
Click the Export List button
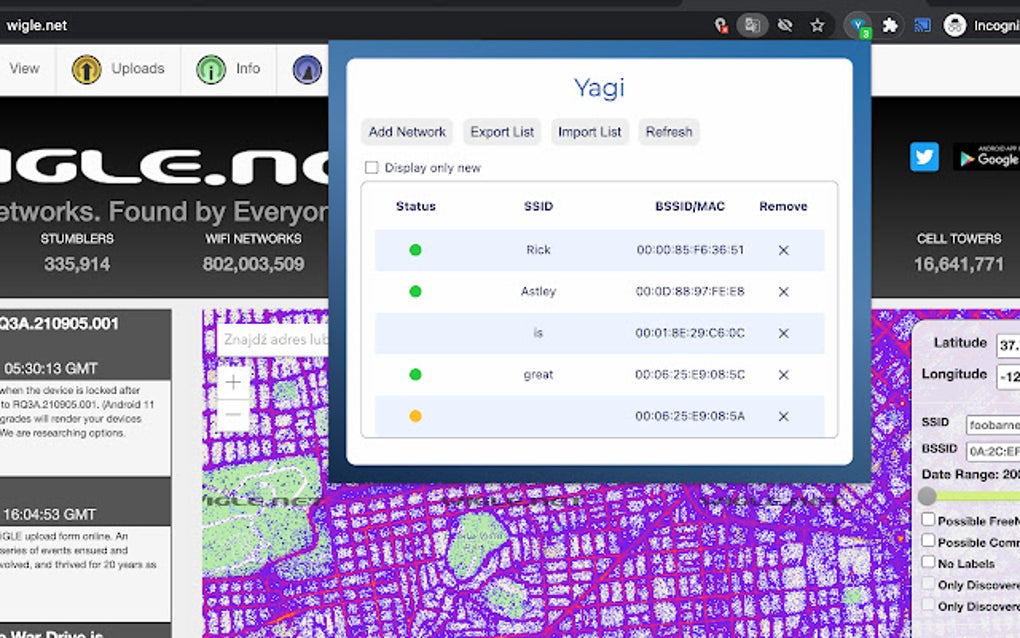click(502, 132)
